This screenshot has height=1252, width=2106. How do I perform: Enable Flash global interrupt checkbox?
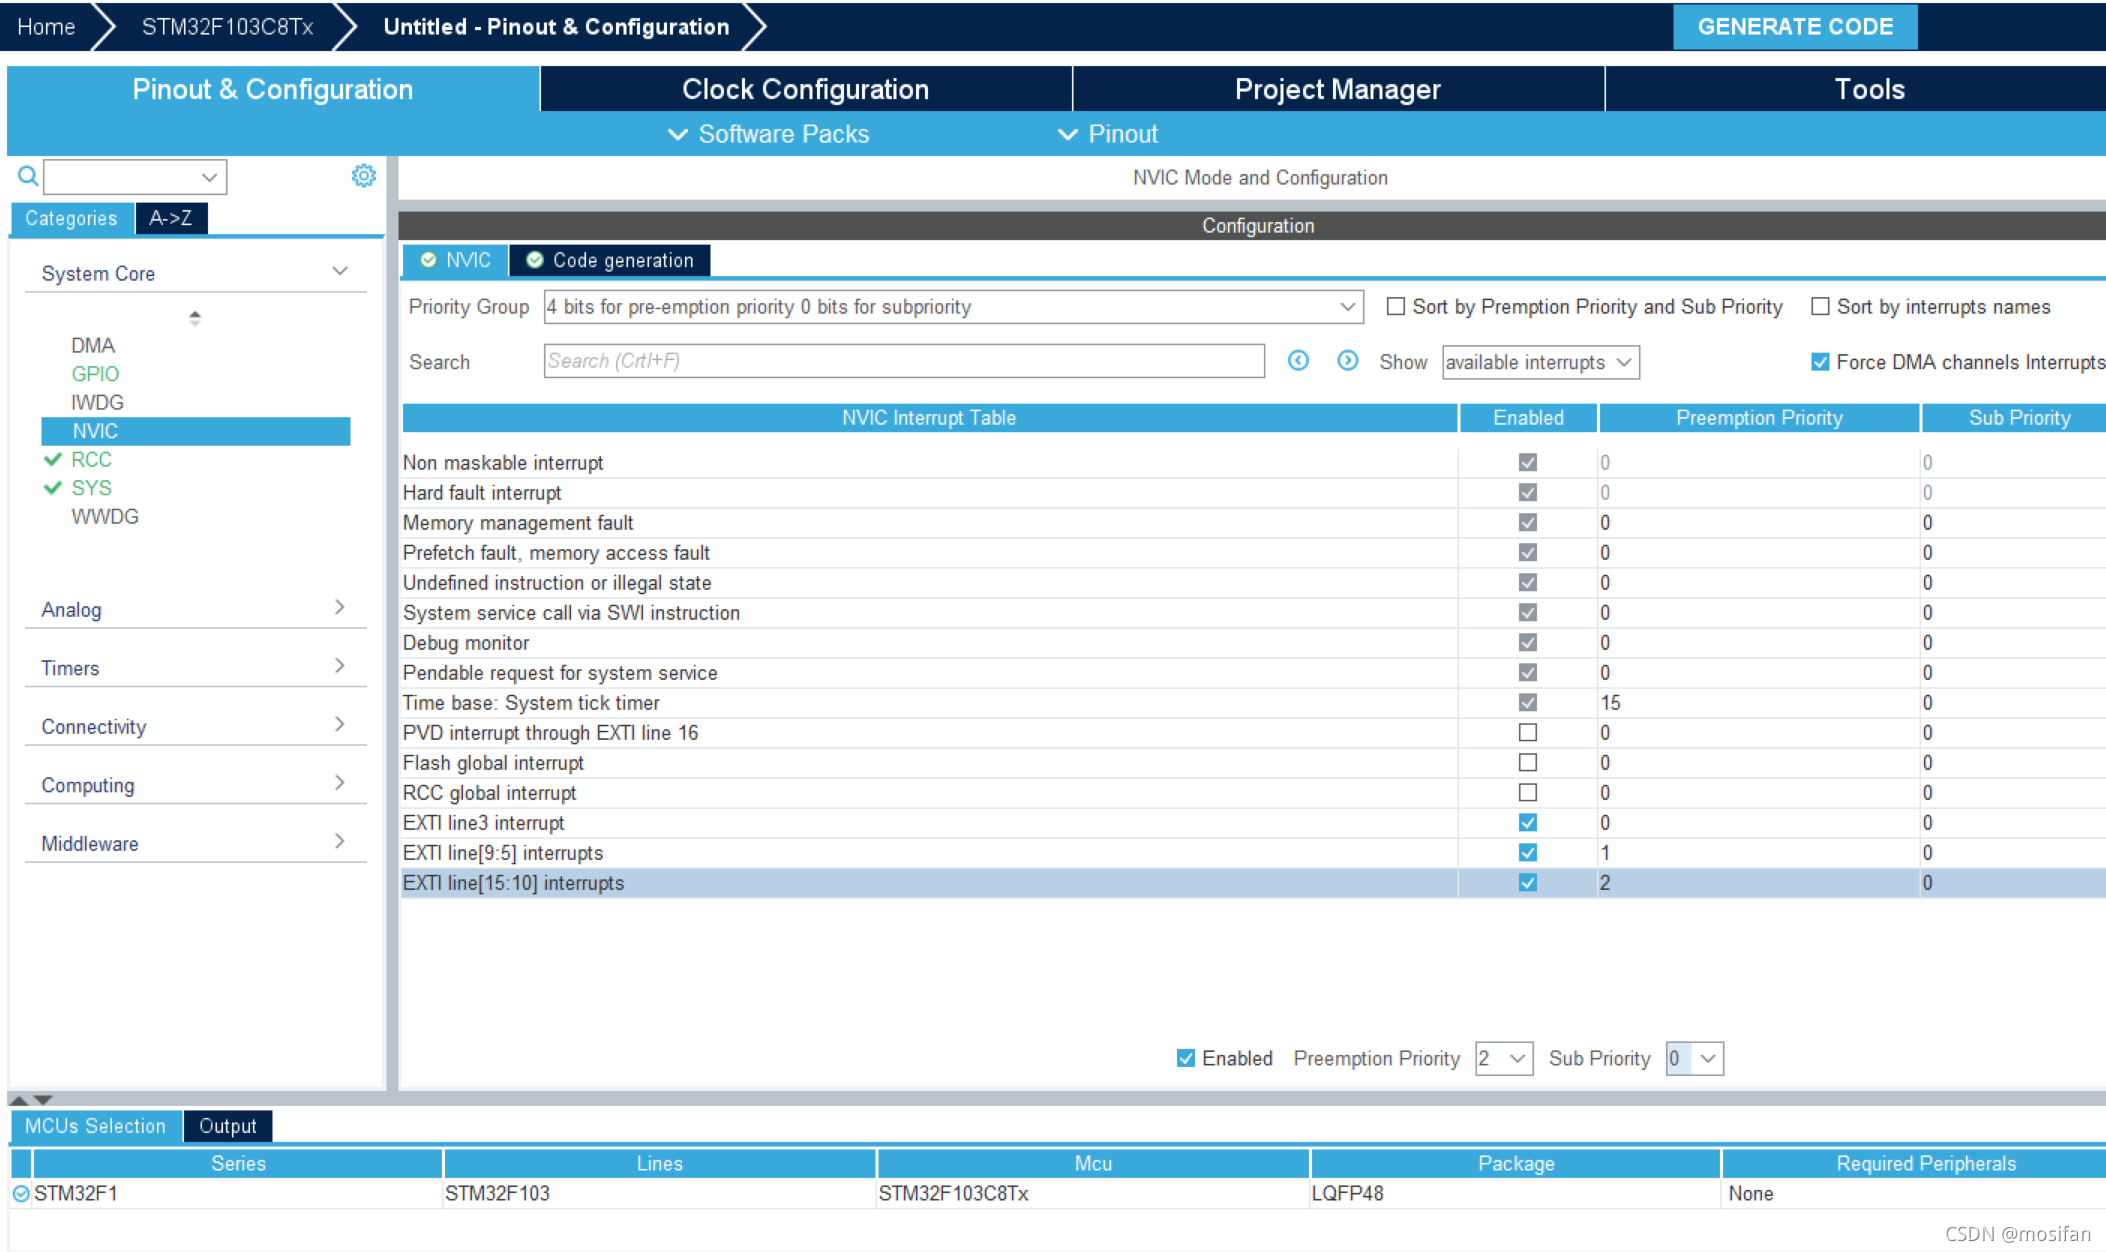(1527, 763)
